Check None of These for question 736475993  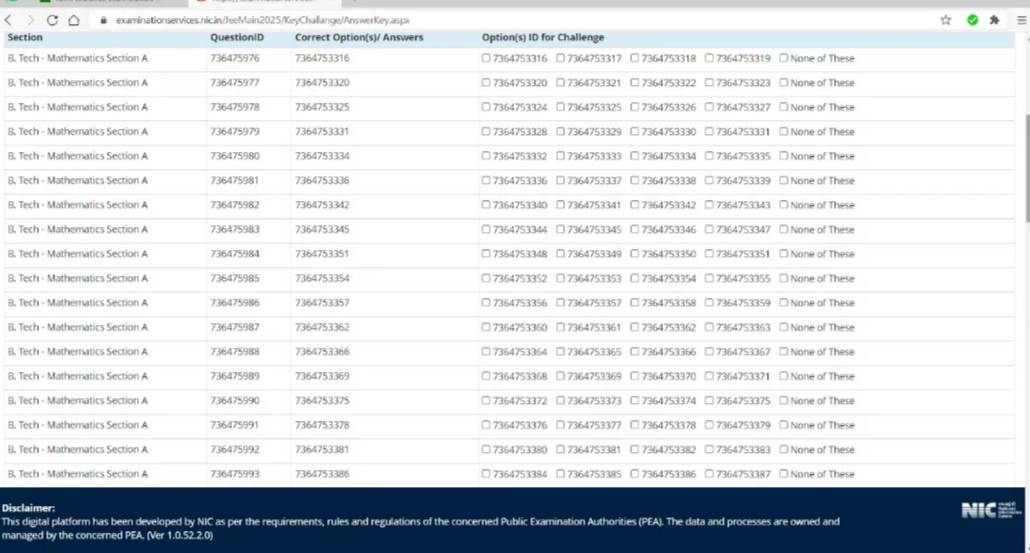click(784, 474)
